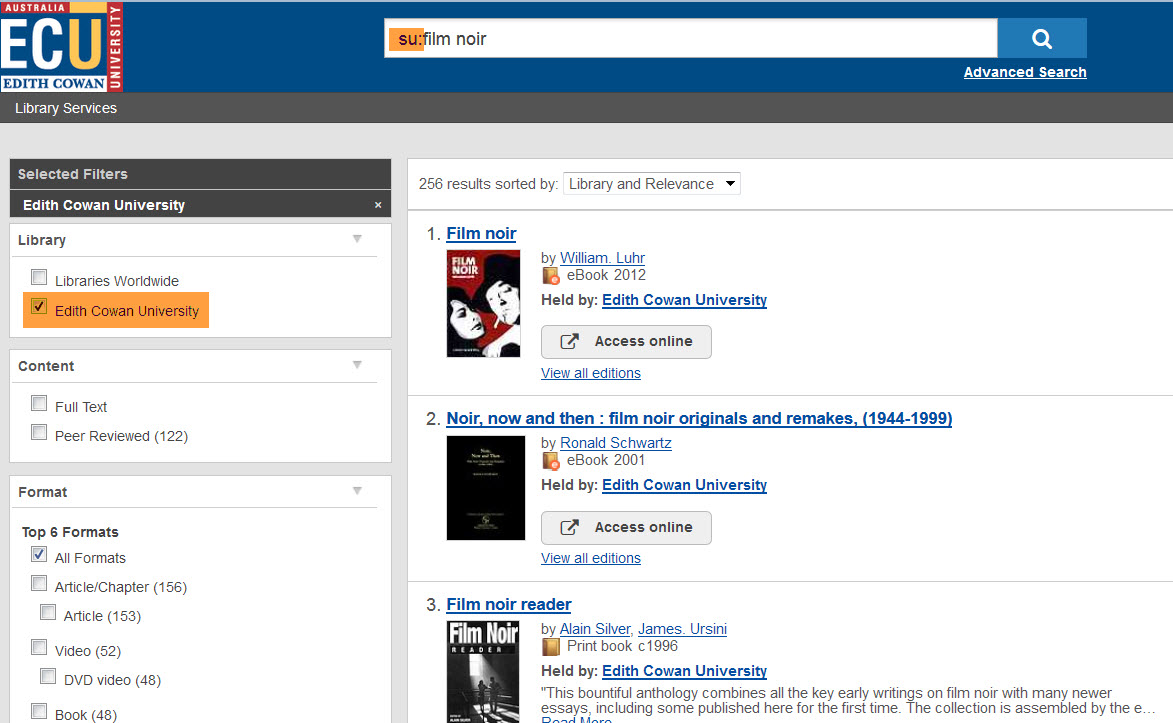Click Held by link for Noir, now and then

(684, 485)
